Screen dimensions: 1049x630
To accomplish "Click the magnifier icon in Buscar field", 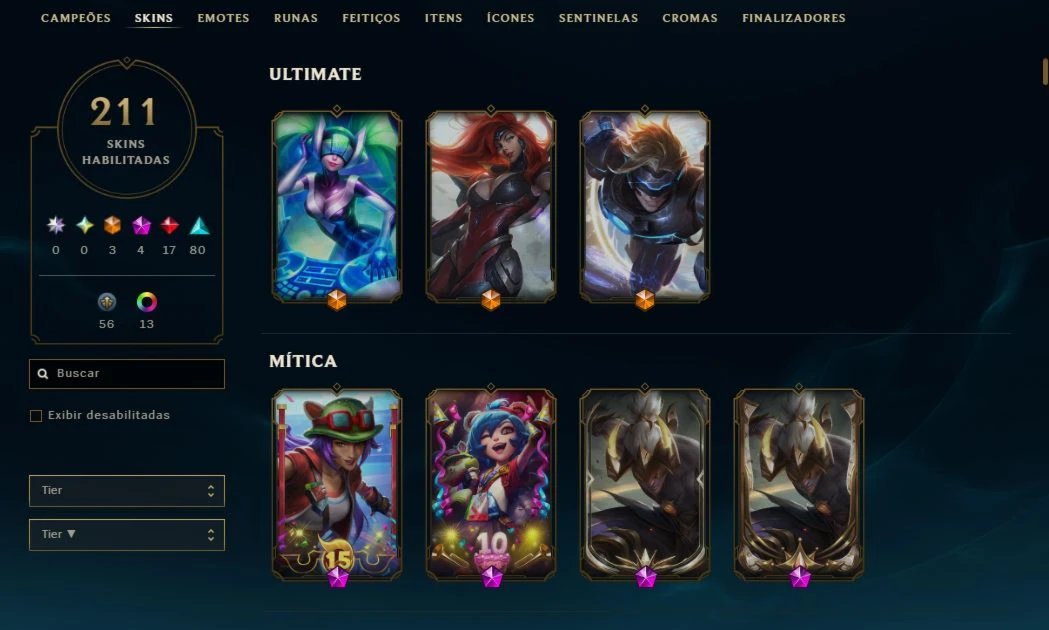I will (x=43, y=374).
